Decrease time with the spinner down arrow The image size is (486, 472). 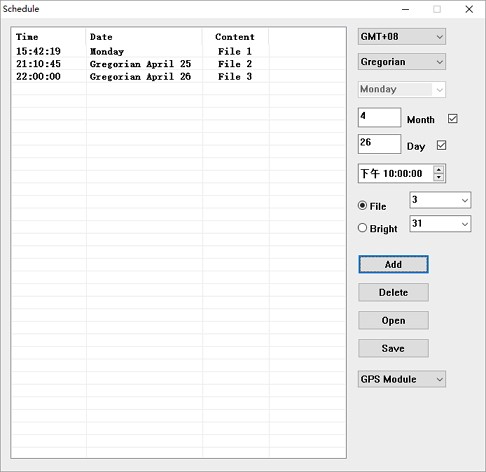click(439, 177)
